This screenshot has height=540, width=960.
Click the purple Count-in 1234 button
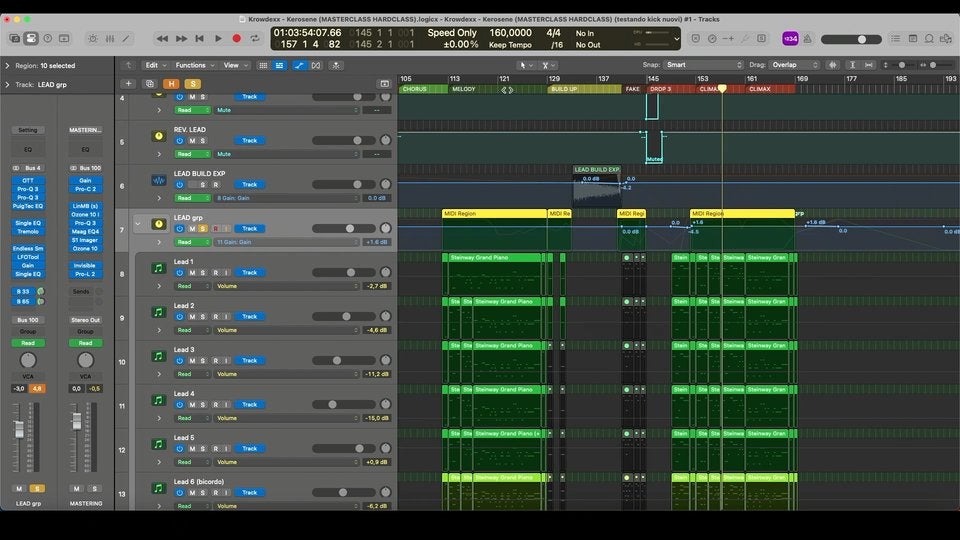790,39
